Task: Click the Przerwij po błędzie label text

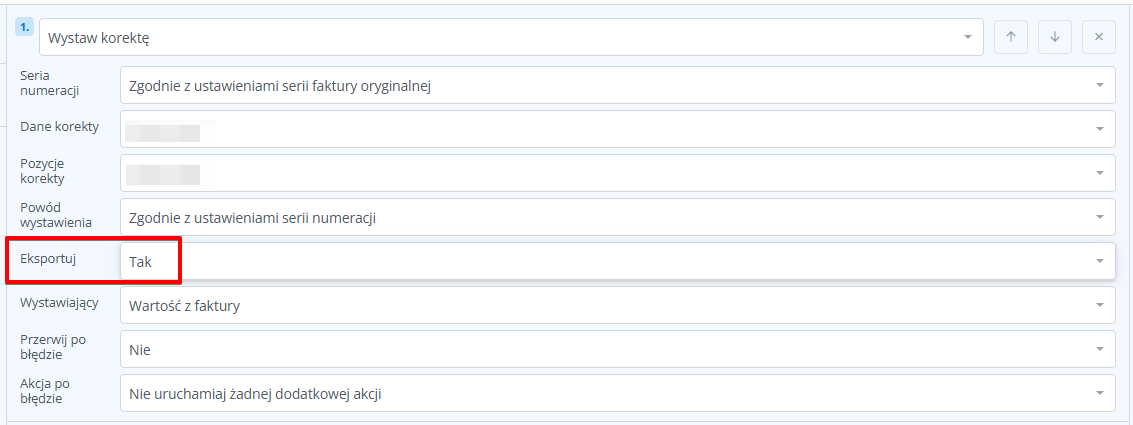Action: click(53, 346)
